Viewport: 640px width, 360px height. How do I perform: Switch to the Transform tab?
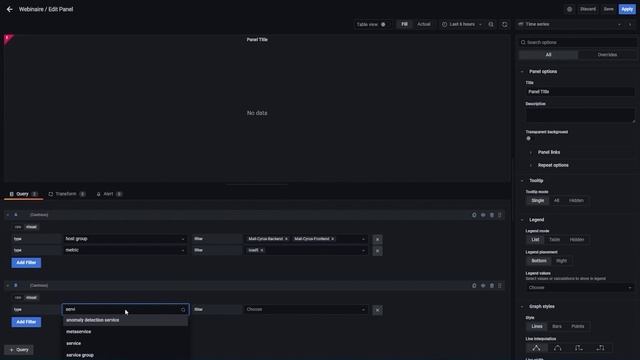67,194
